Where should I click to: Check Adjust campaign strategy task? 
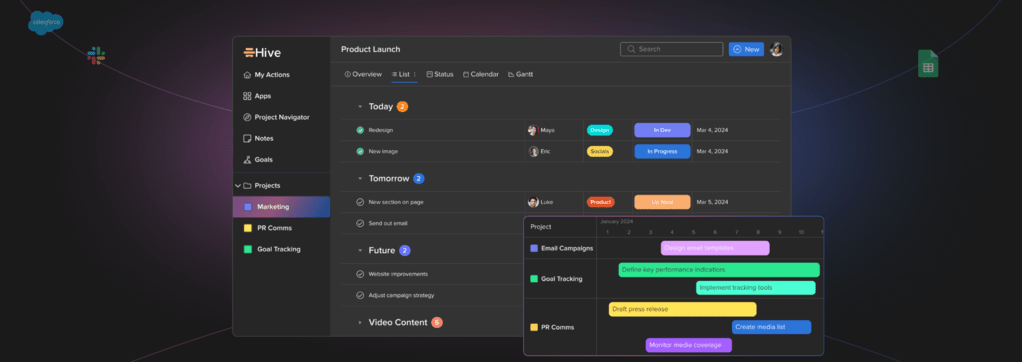tap(360, 295)
